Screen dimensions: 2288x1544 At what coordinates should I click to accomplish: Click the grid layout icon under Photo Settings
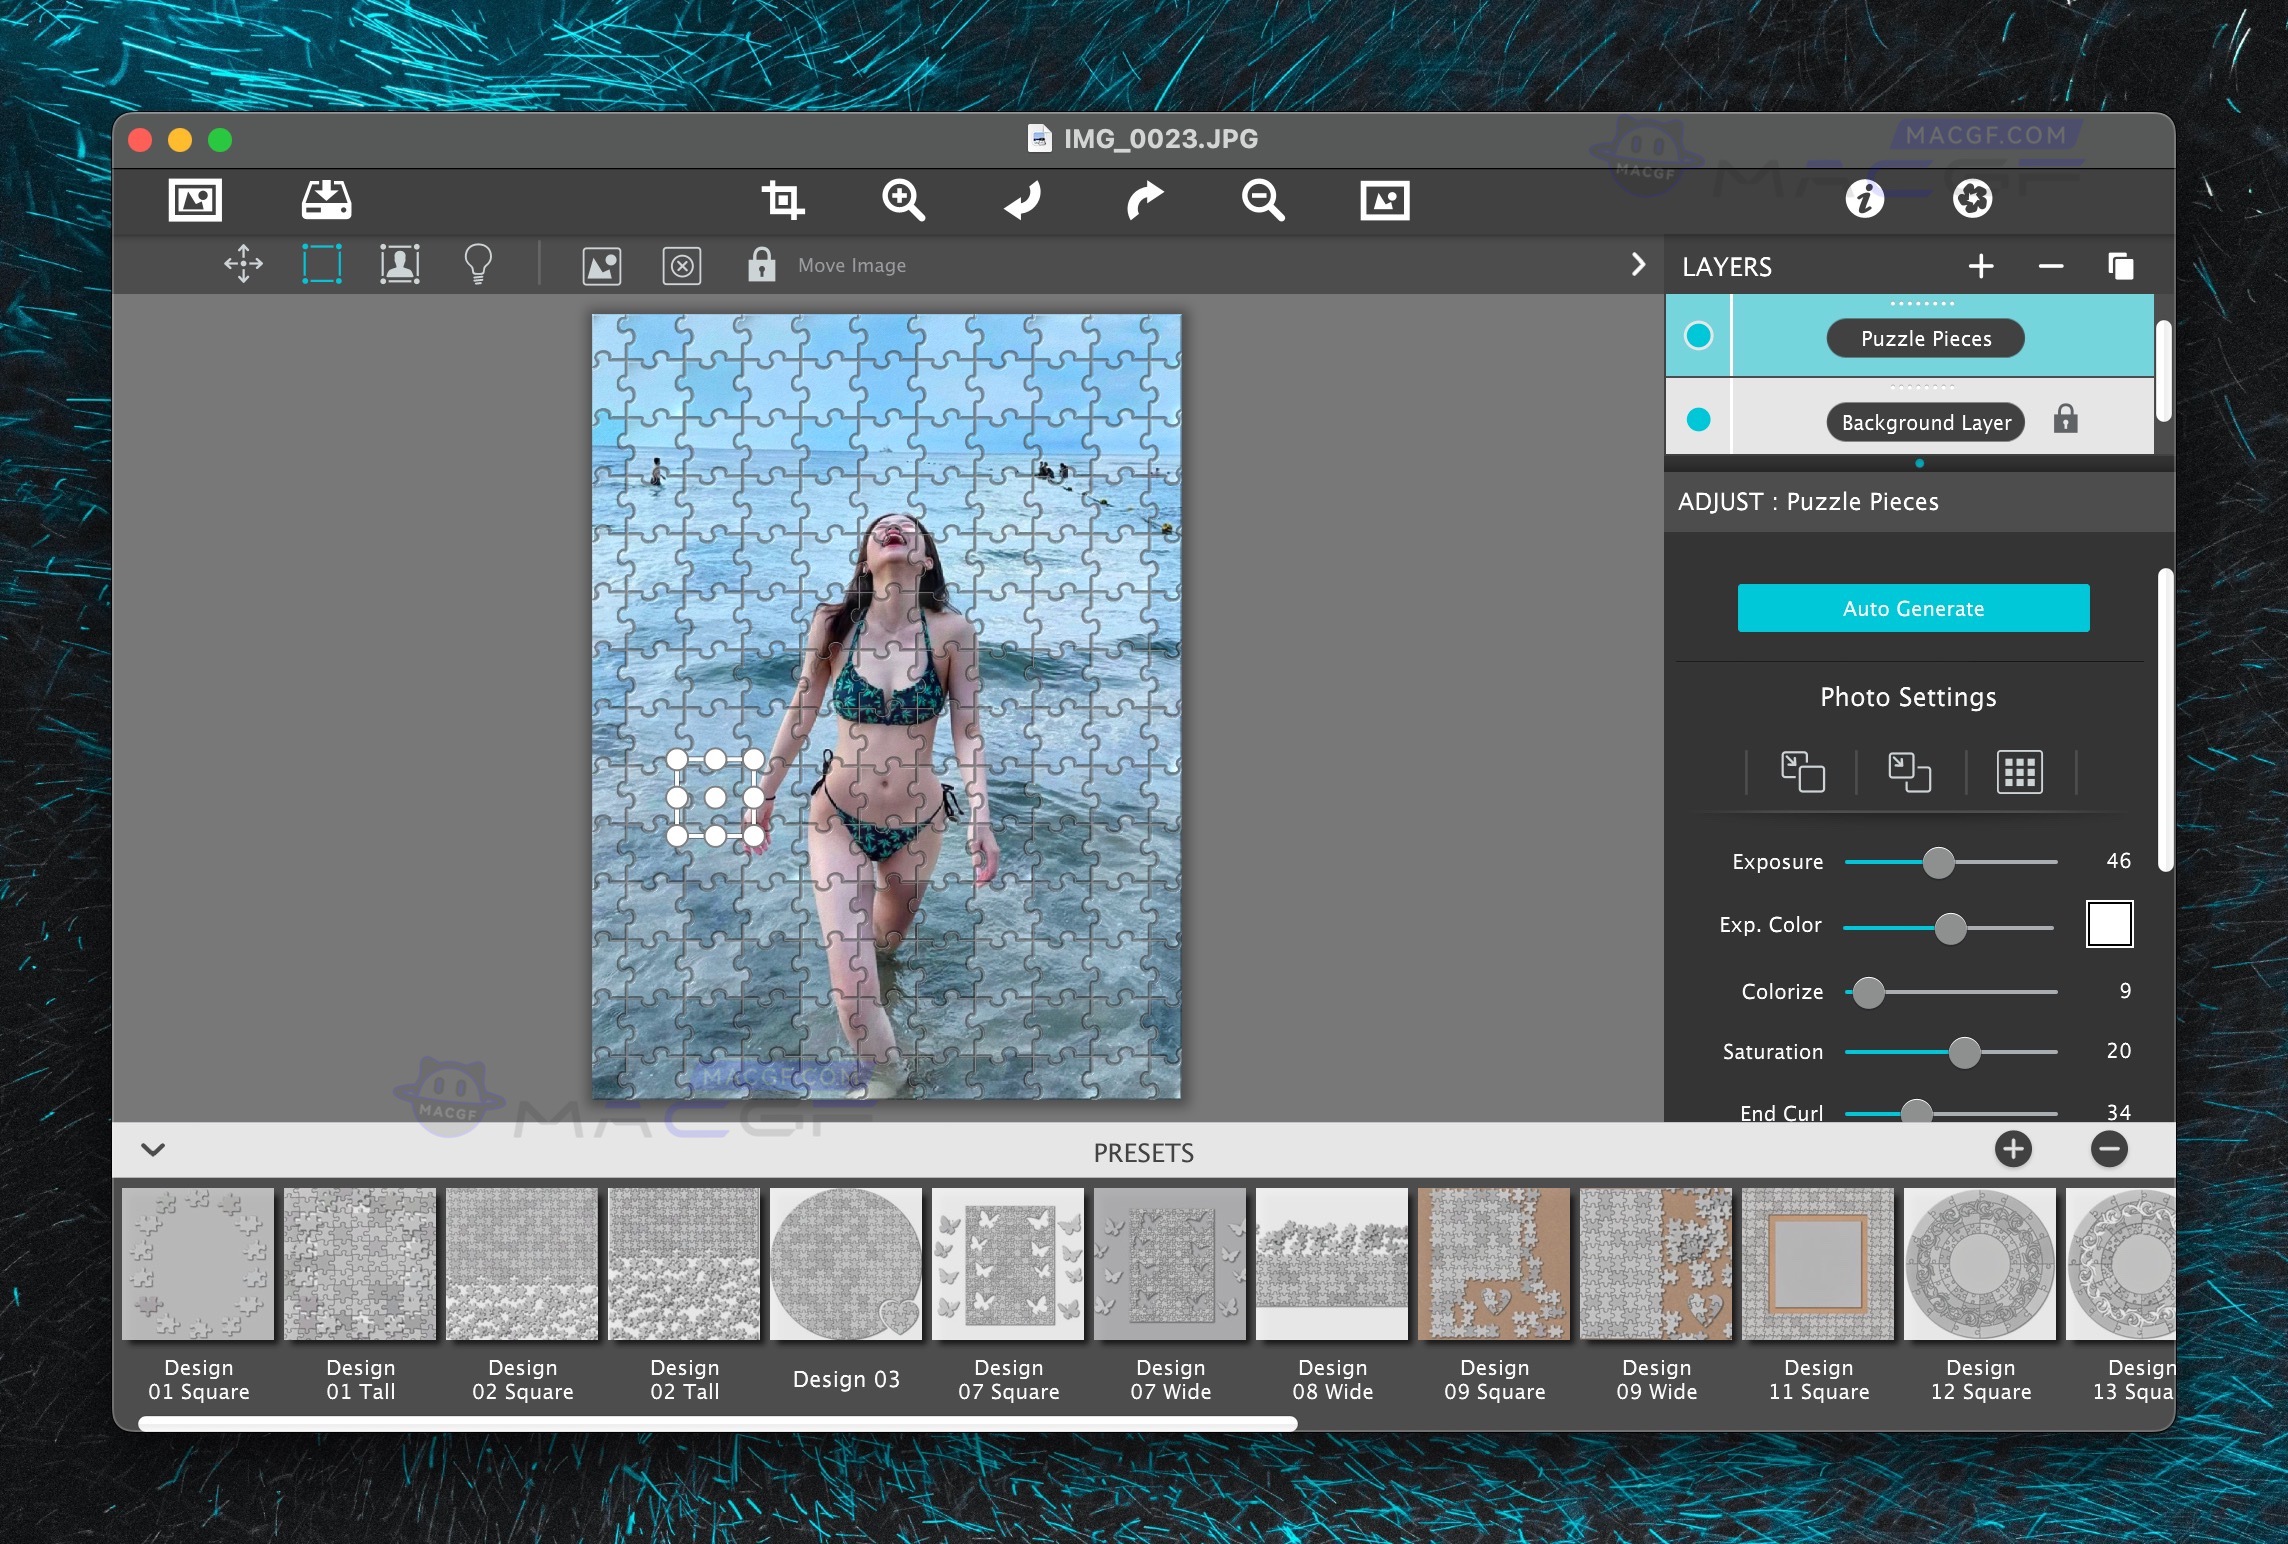coord(2019,771)
